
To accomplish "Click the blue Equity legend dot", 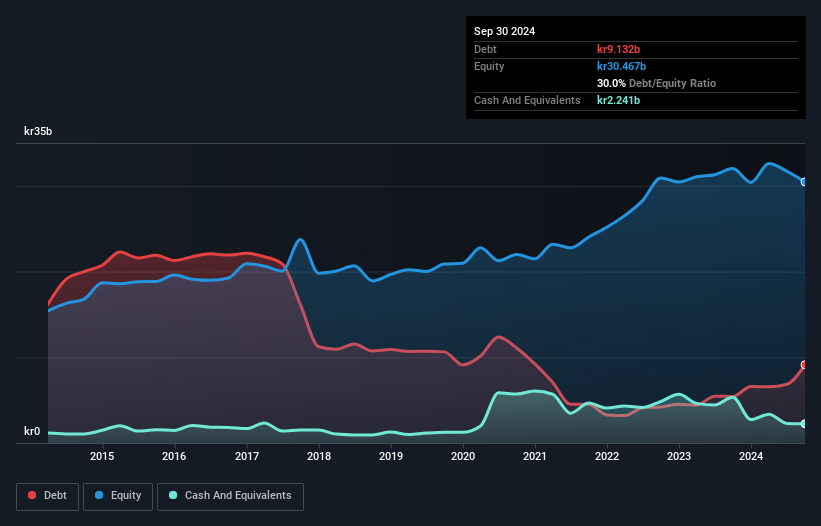I will click(x=99, y=495).
